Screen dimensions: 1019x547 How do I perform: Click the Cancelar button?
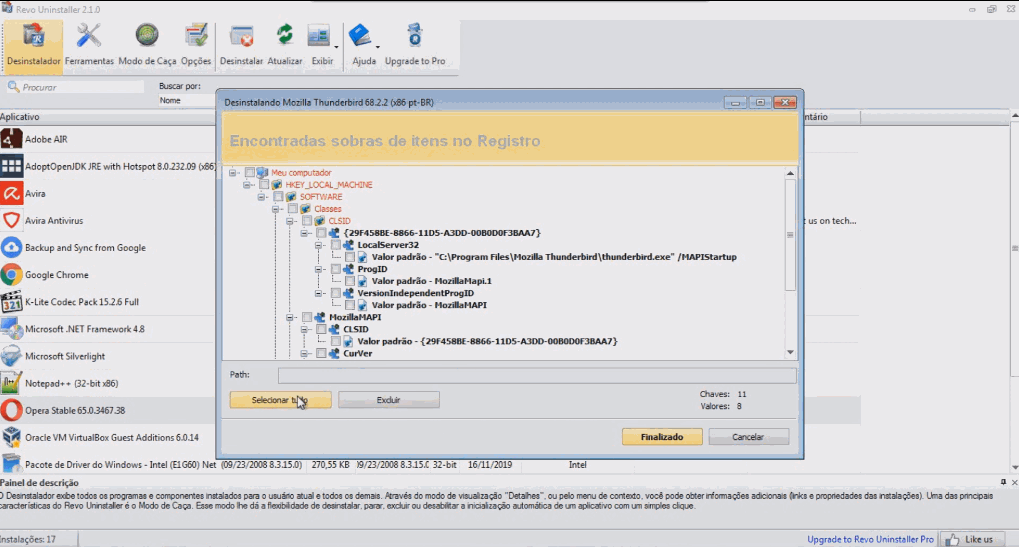pos(748,437)
